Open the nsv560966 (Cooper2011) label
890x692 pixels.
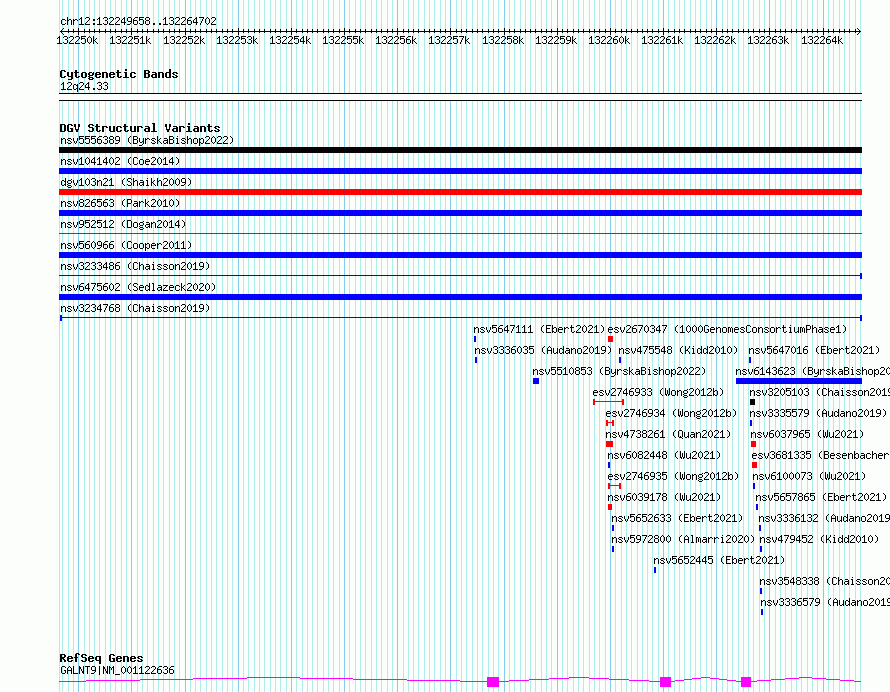coord(126,245)
